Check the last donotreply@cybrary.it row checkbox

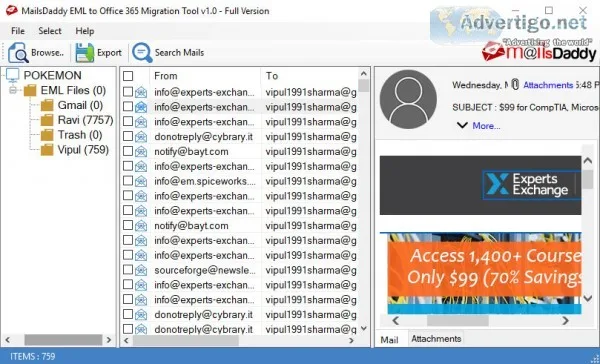tap(128, 329)
